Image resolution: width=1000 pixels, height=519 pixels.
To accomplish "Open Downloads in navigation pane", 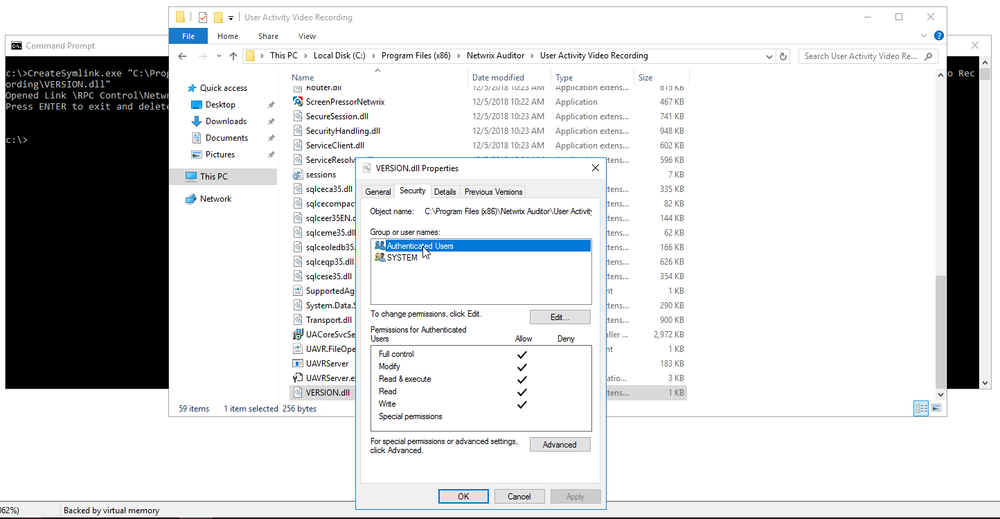I will point(226,121).
